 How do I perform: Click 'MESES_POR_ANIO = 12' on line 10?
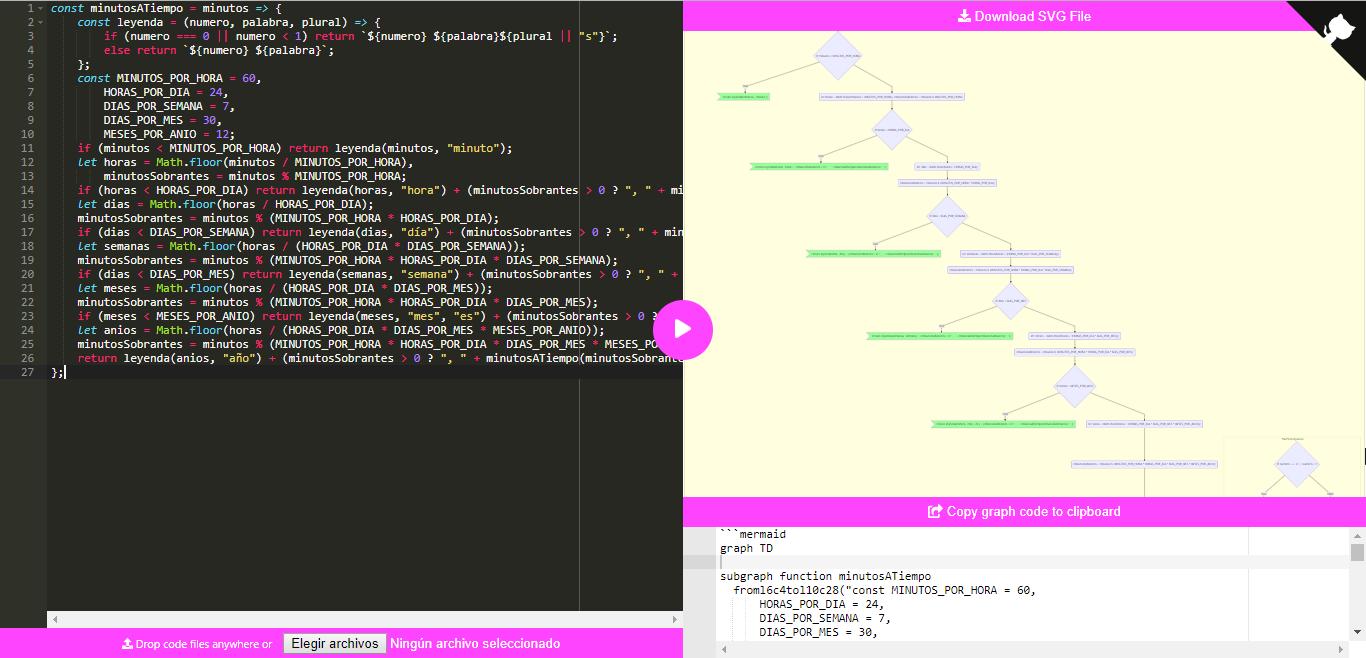(169, 134)
